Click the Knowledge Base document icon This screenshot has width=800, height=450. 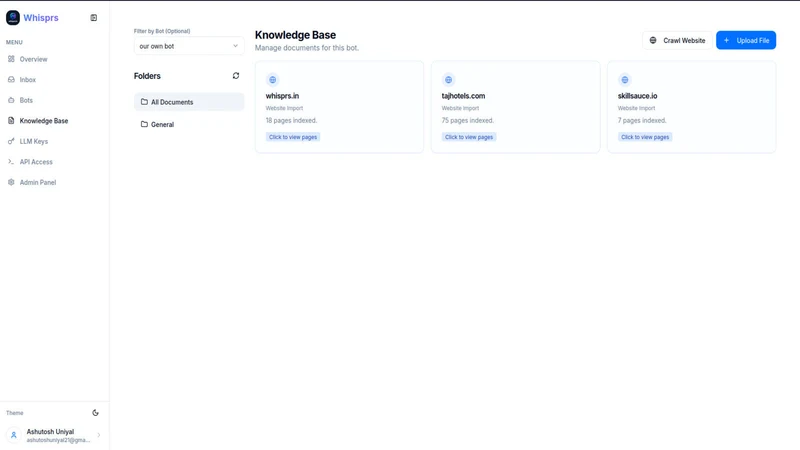(x=11, y=121)
